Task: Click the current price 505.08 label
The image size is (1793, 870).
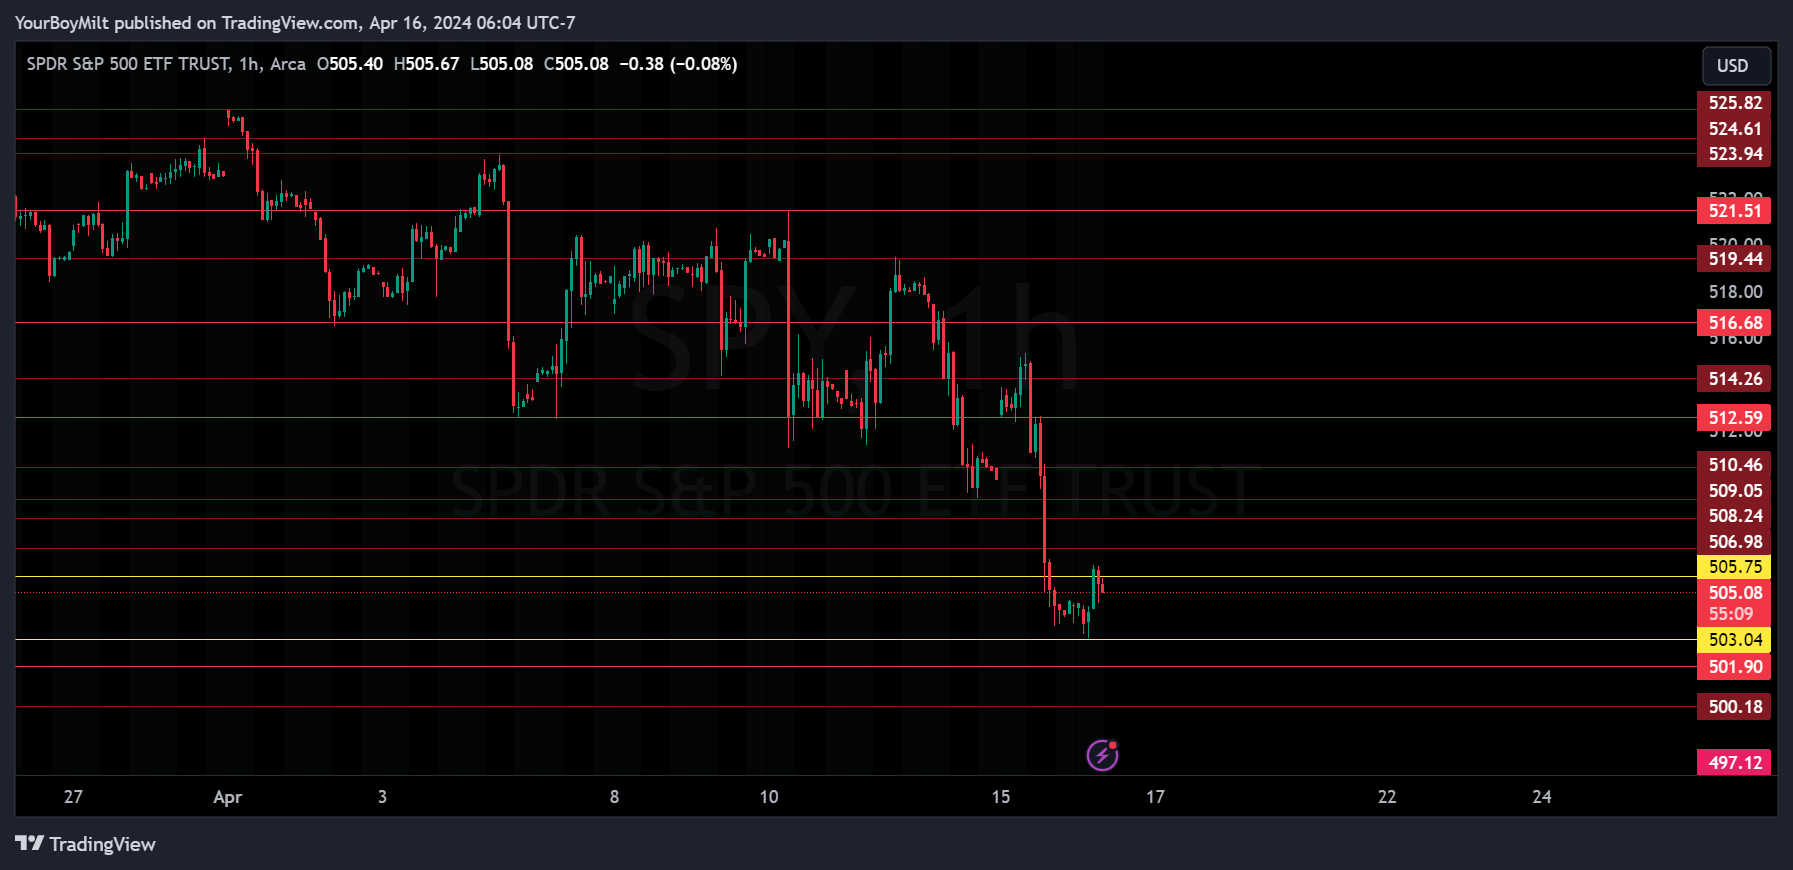Action: point(1734,592)
